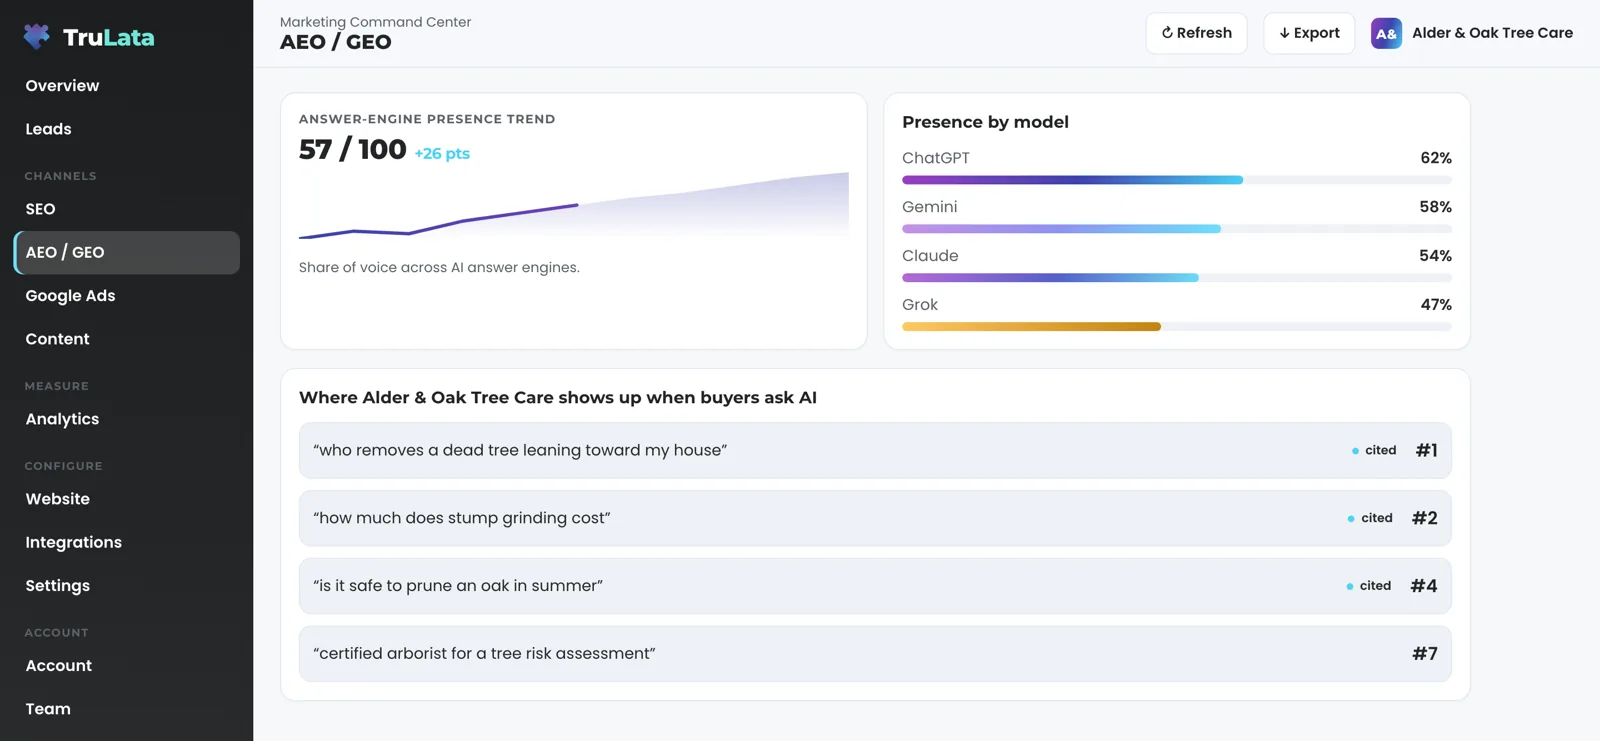The image size is (1600, 741).
Task: Click the +26 pts change label
Action: click(x=442, y=153)
